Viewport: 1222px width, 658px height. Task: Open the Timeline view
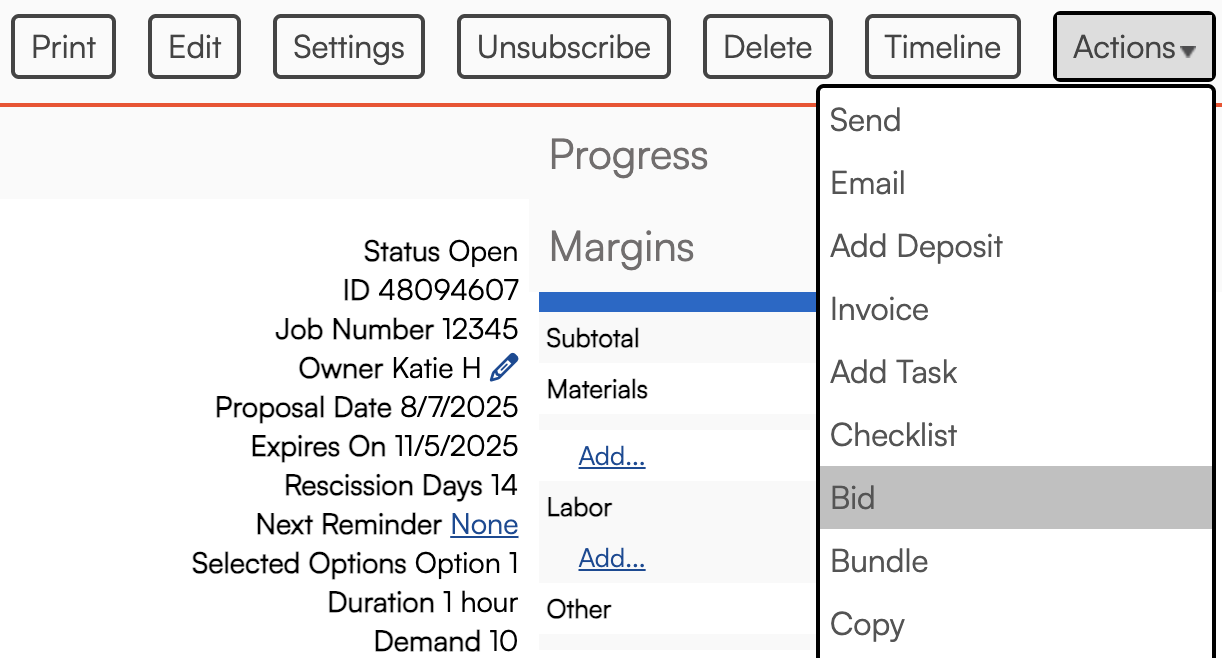pyautogui.click(x=942, y=47)
